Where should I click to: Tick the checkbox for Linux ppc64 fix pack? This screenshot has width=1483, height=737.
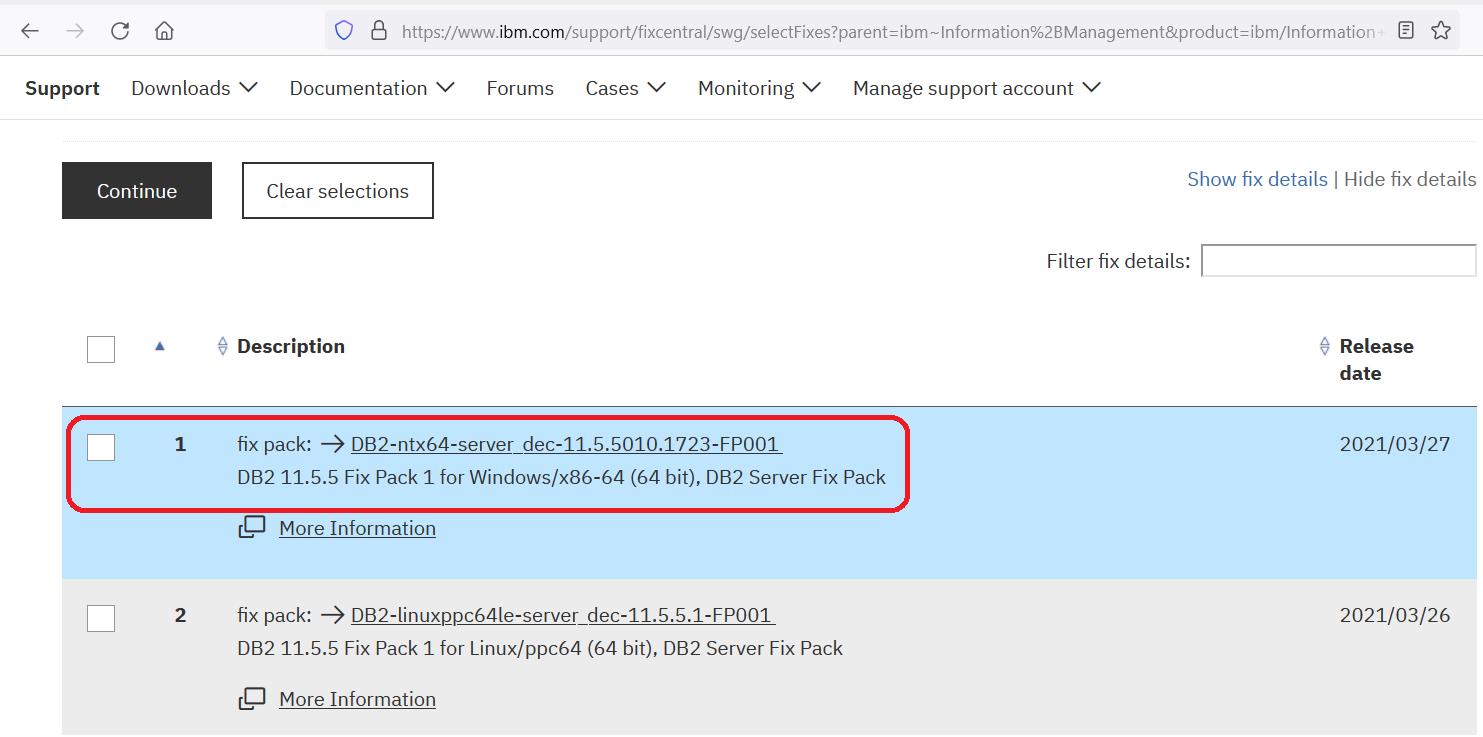101,618
